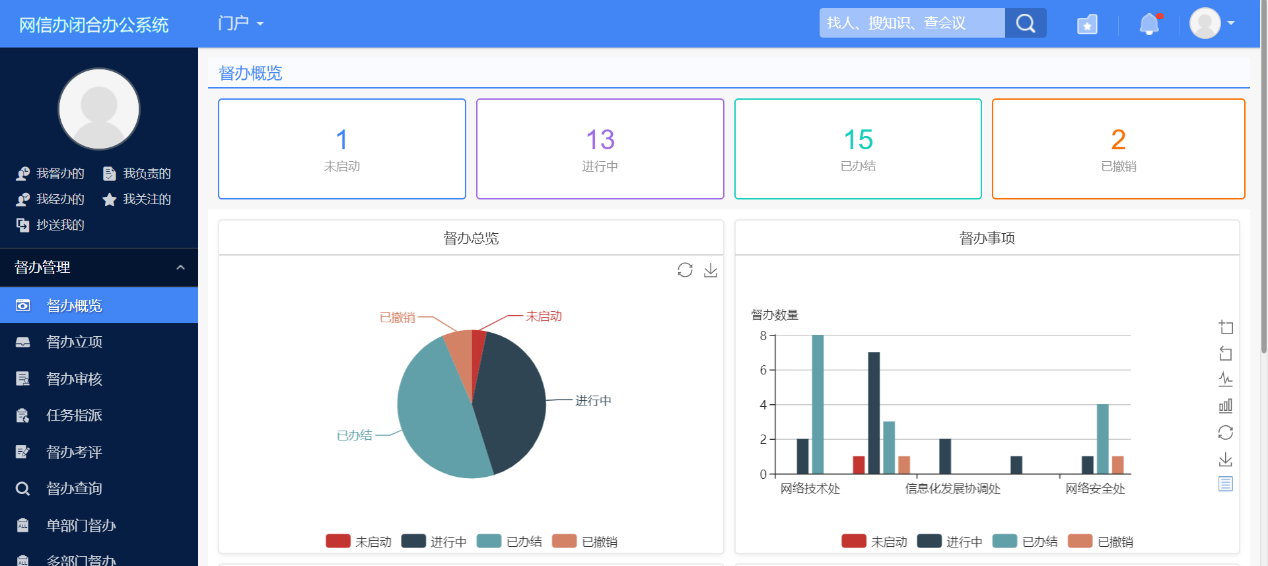The image size is (1268, 566).
Task: Click the 未启动 count card showing 1
Action: (x=342, y=149)
